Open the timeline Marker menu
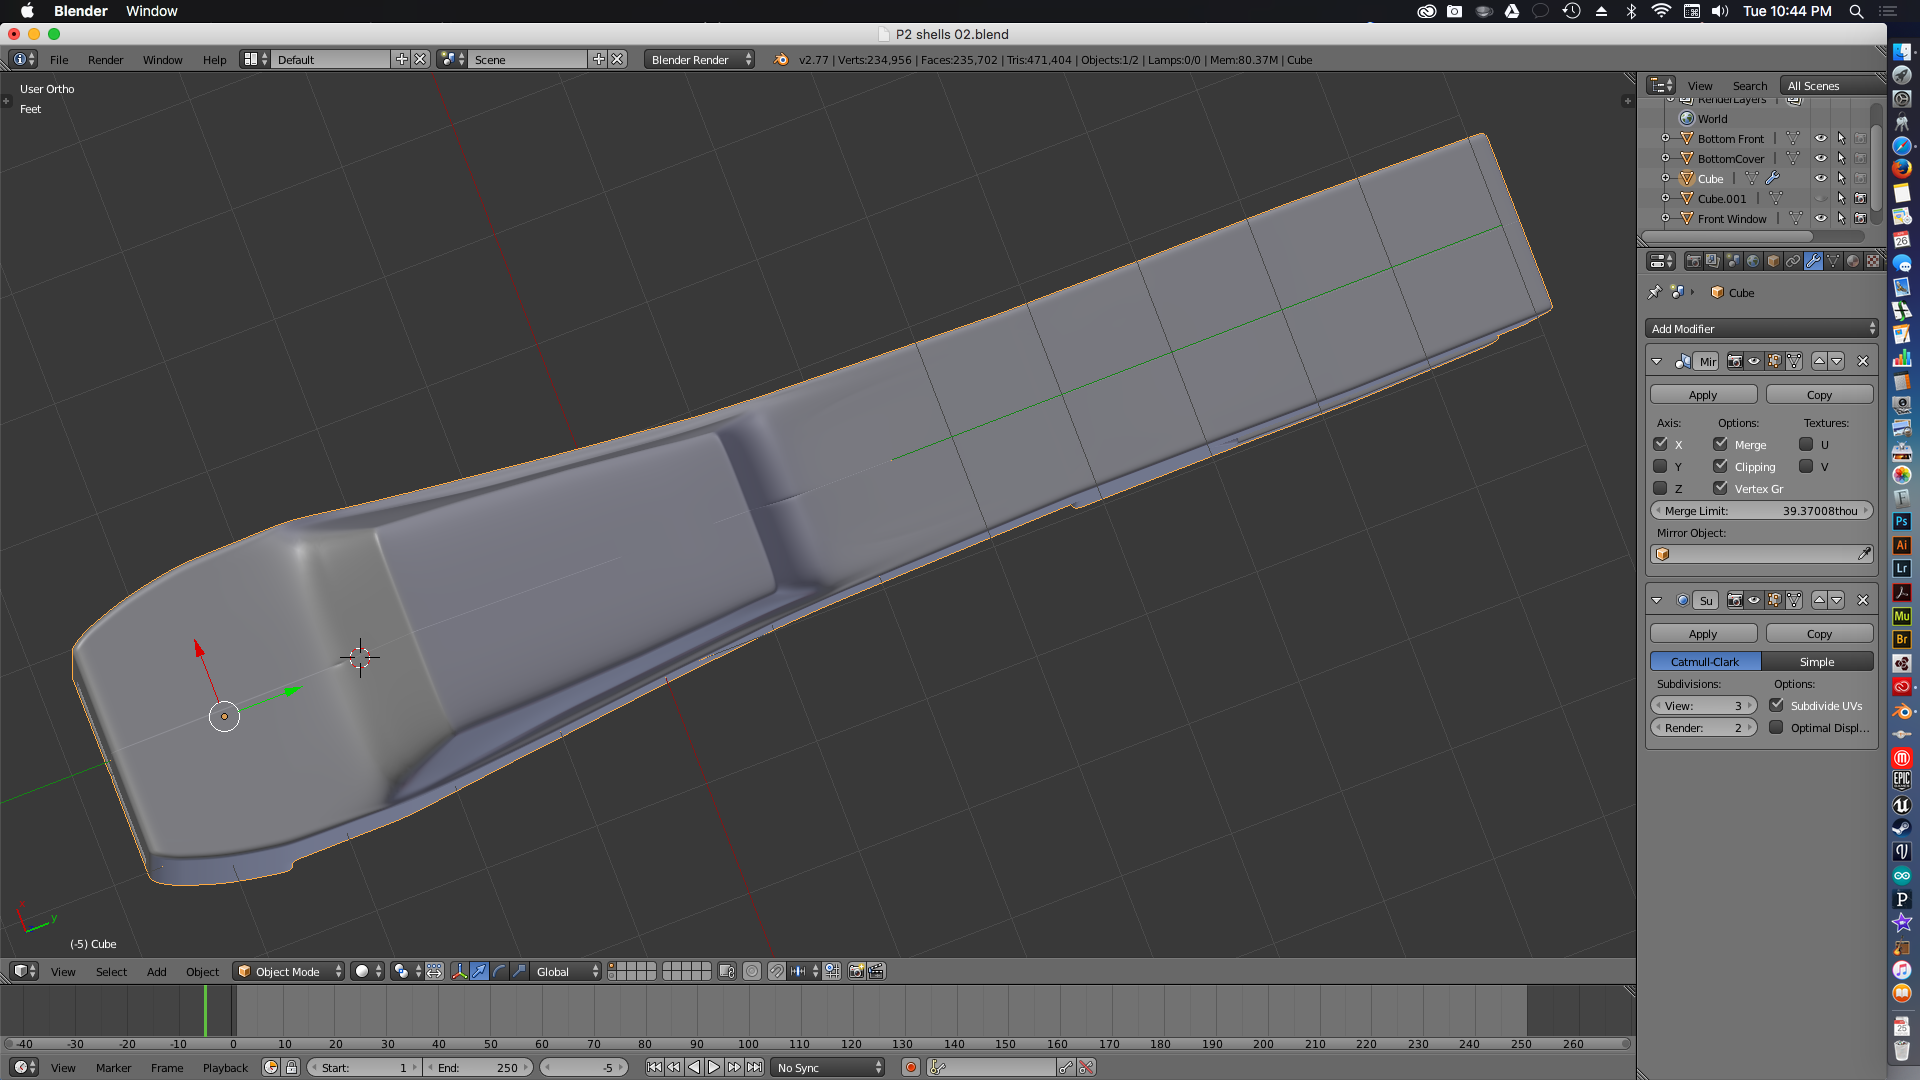The image size is (1920, 1080). (x=113, y=1067)
